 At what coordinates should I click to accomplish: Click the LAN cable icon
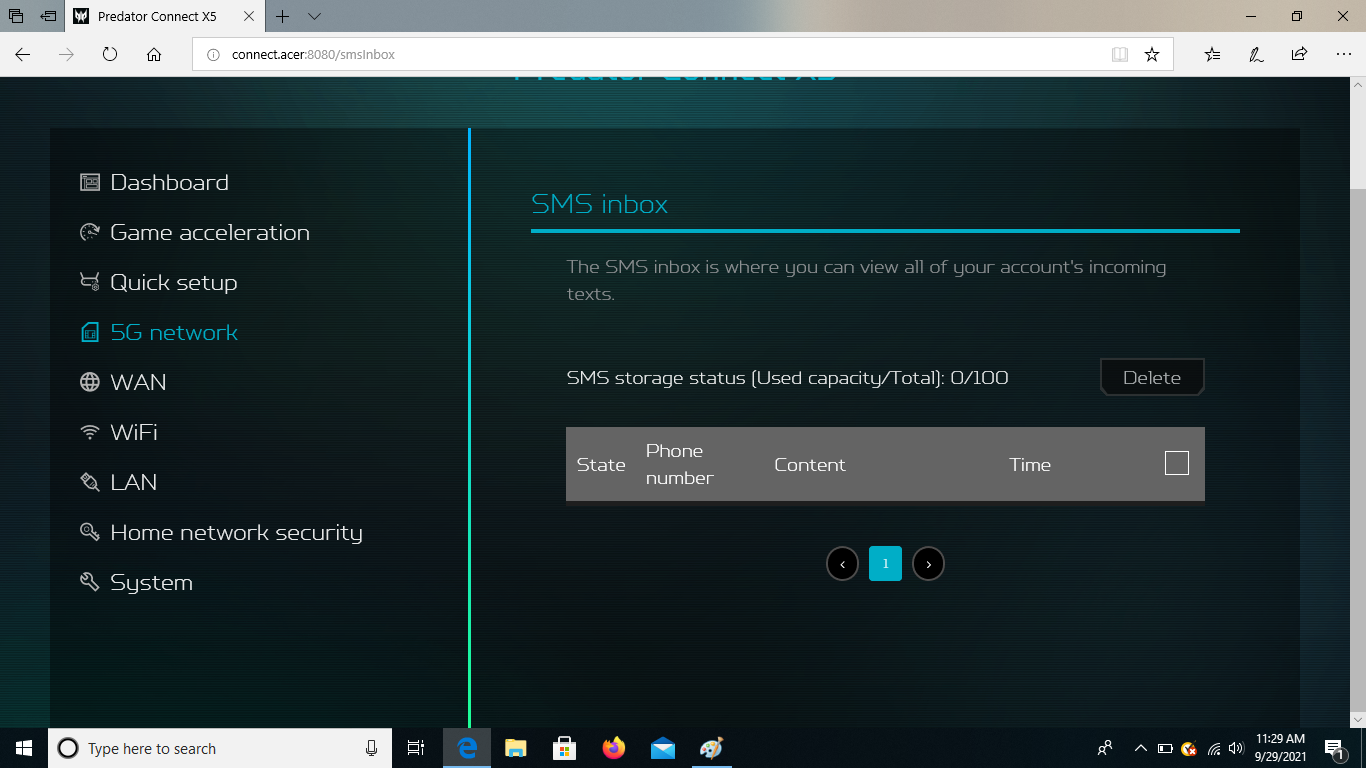(90, 482)
